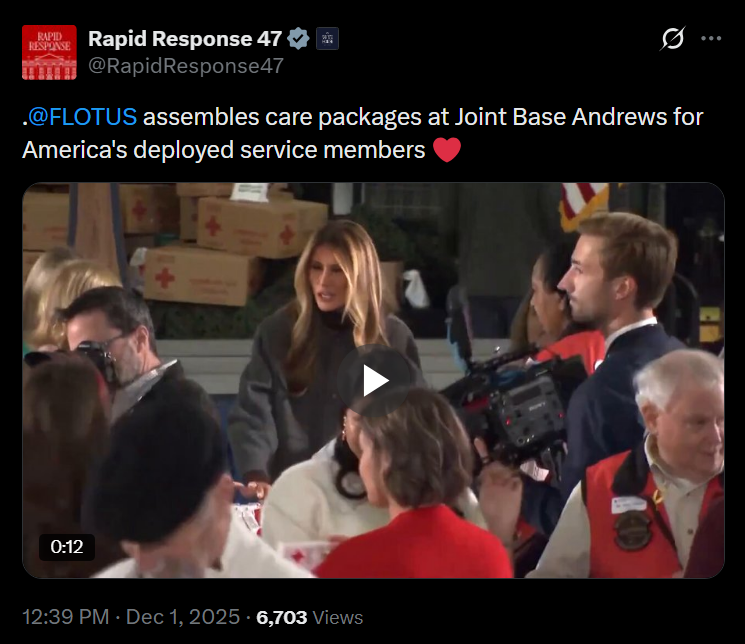Click the 0:12 video duration badge
The image size is (745, 644).
point(67,547)
